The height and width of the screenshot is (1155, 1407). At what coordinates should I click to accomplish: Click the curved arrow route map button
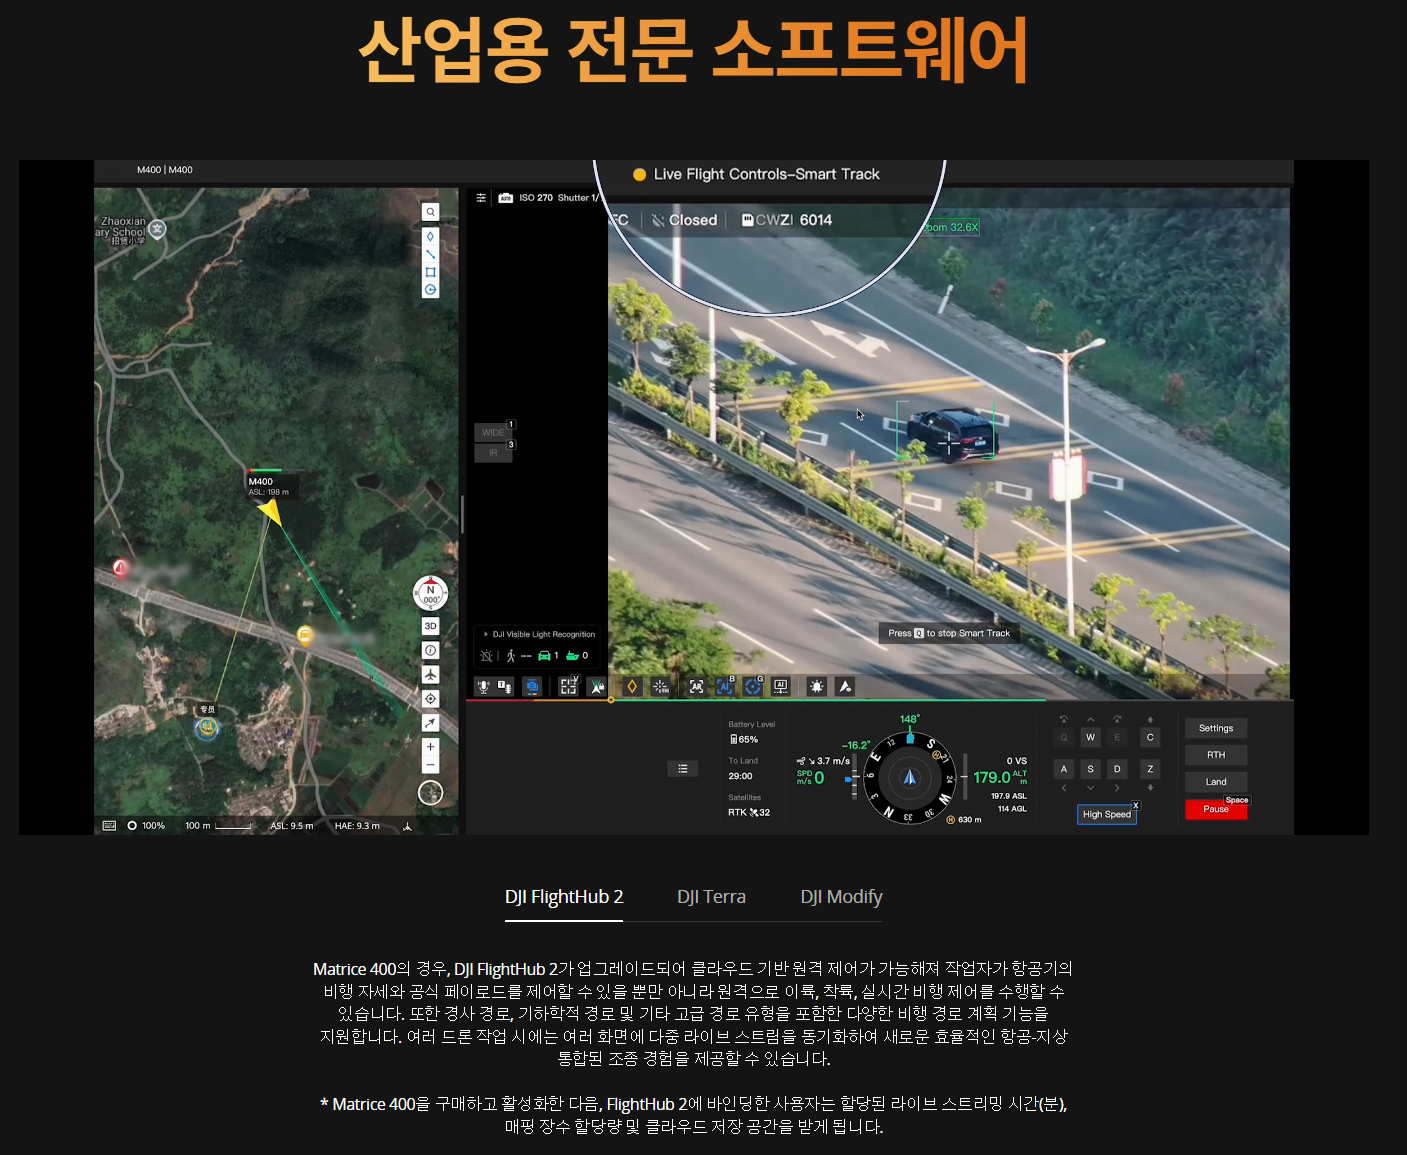(431, 722)
